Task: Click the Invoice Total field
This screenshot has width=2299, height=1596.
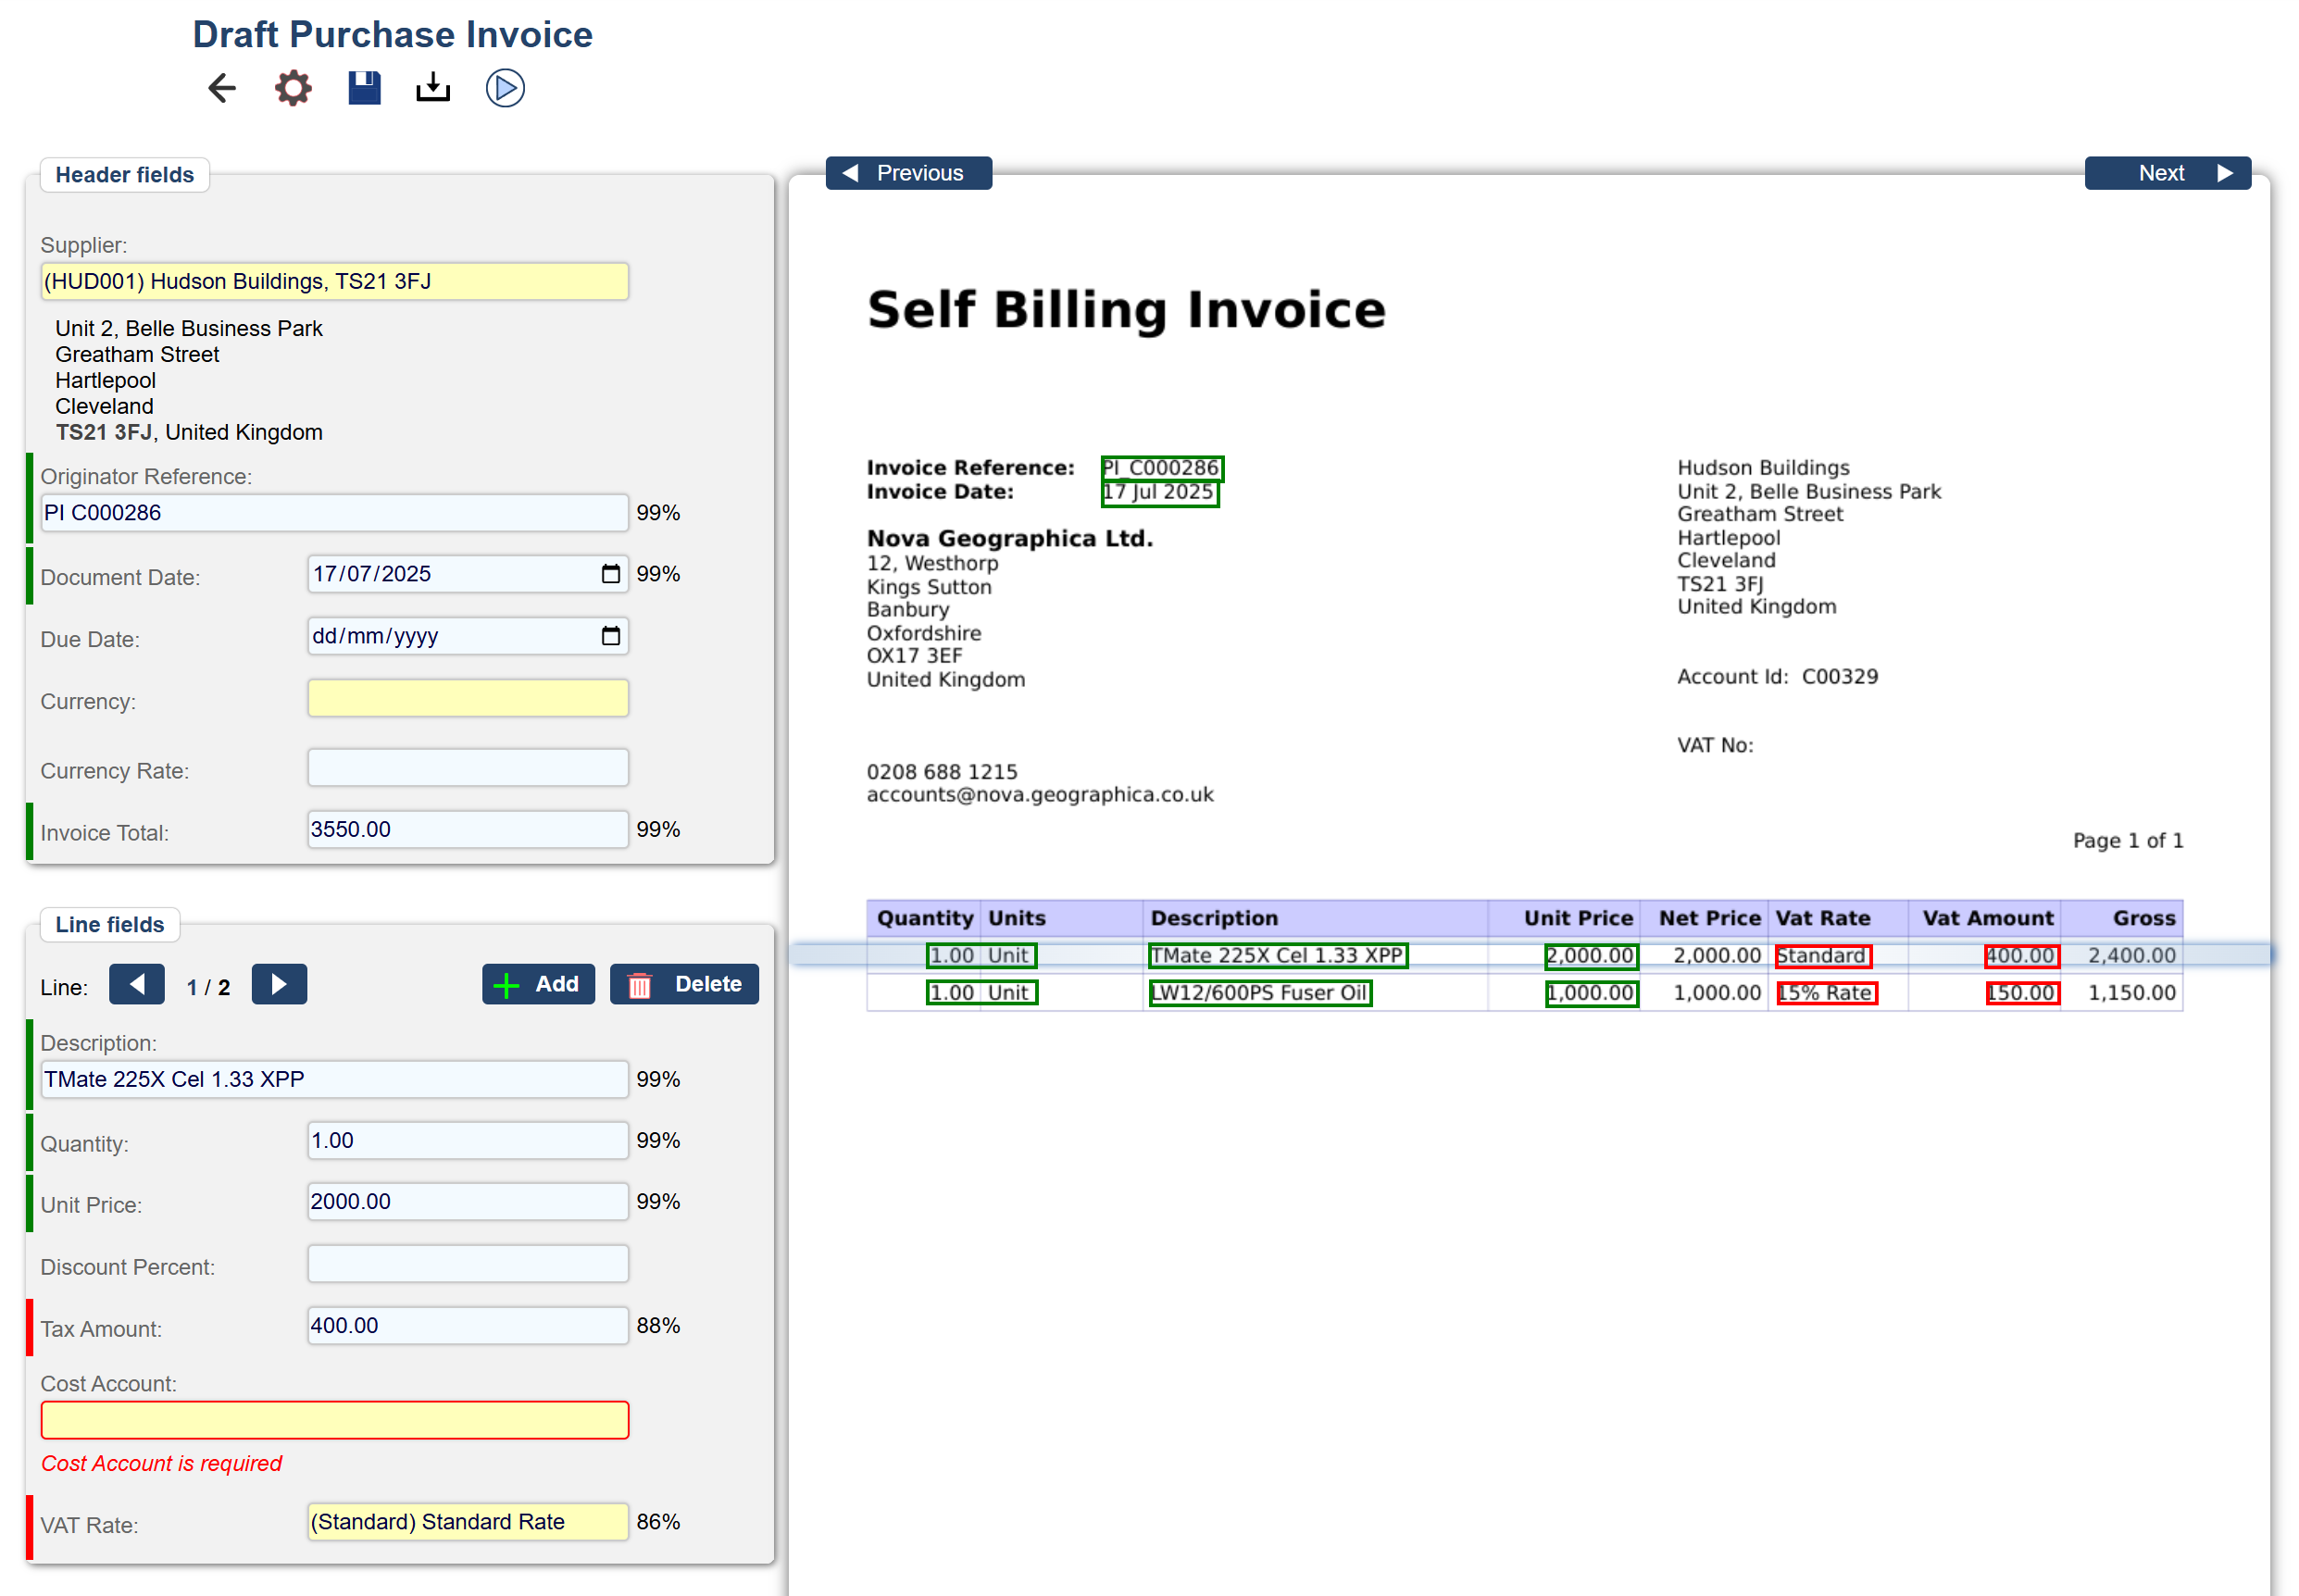Action: click(467, 829)
